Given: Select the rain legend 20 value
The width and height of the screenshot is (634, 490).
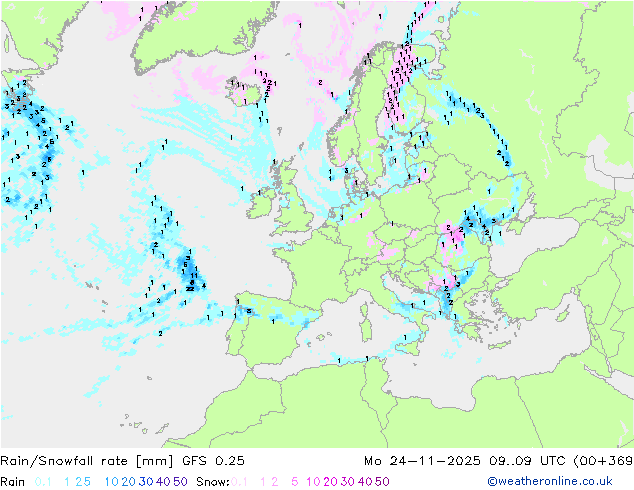Looking at the screenshot, I should coord(129,482).
